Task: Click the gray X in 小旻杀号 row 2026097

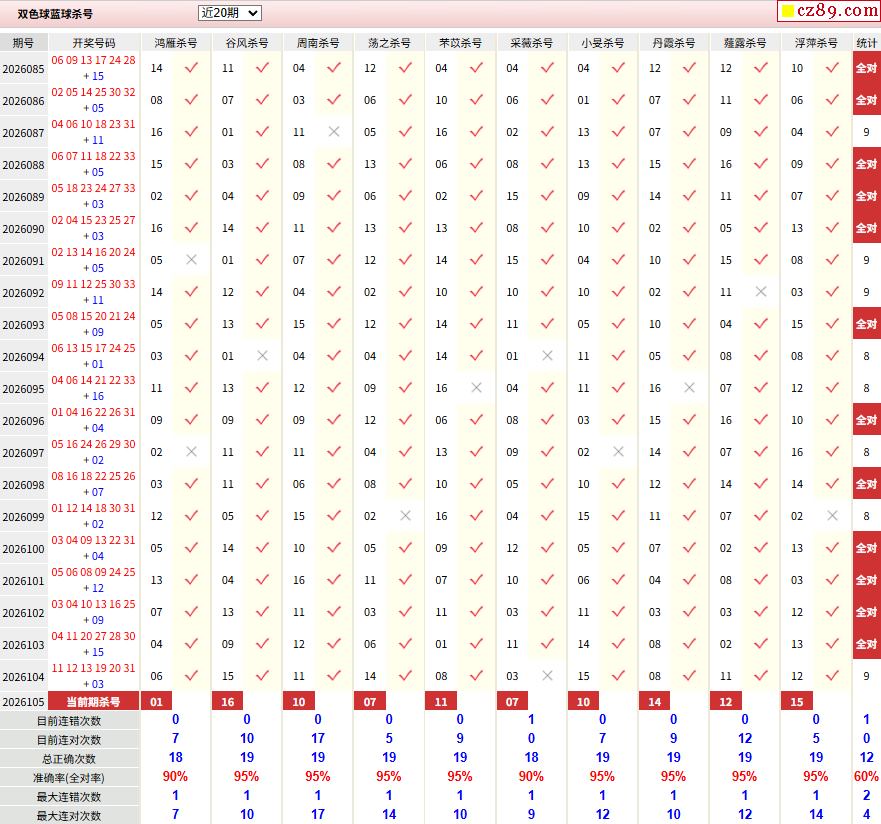Action: 619,452
